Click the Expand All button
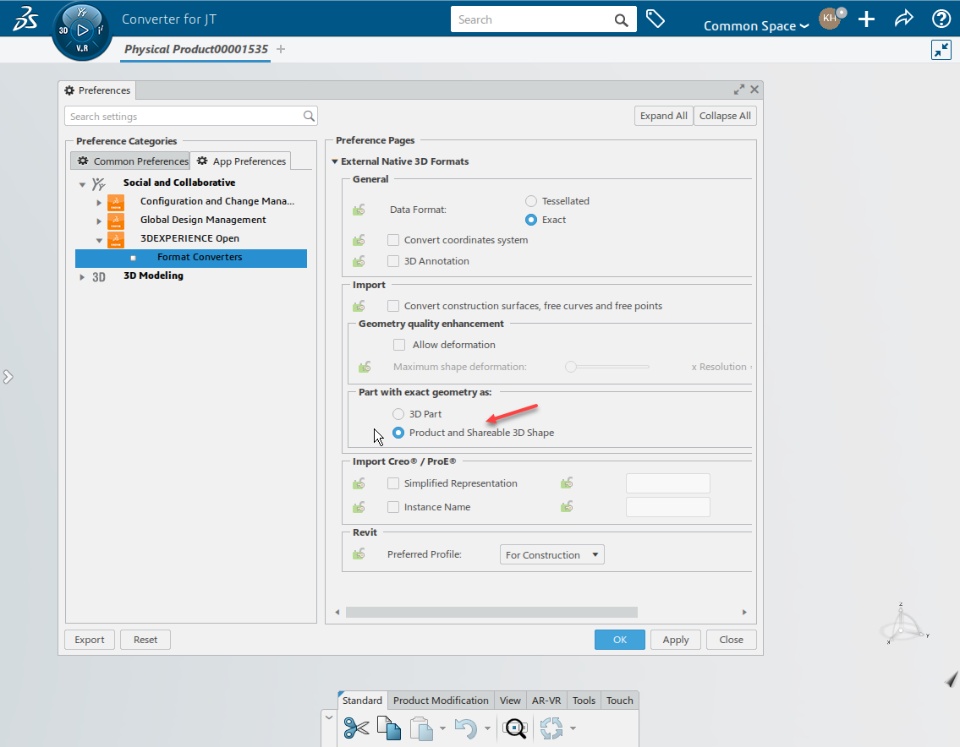960x747 pixels. coord(664,116)
